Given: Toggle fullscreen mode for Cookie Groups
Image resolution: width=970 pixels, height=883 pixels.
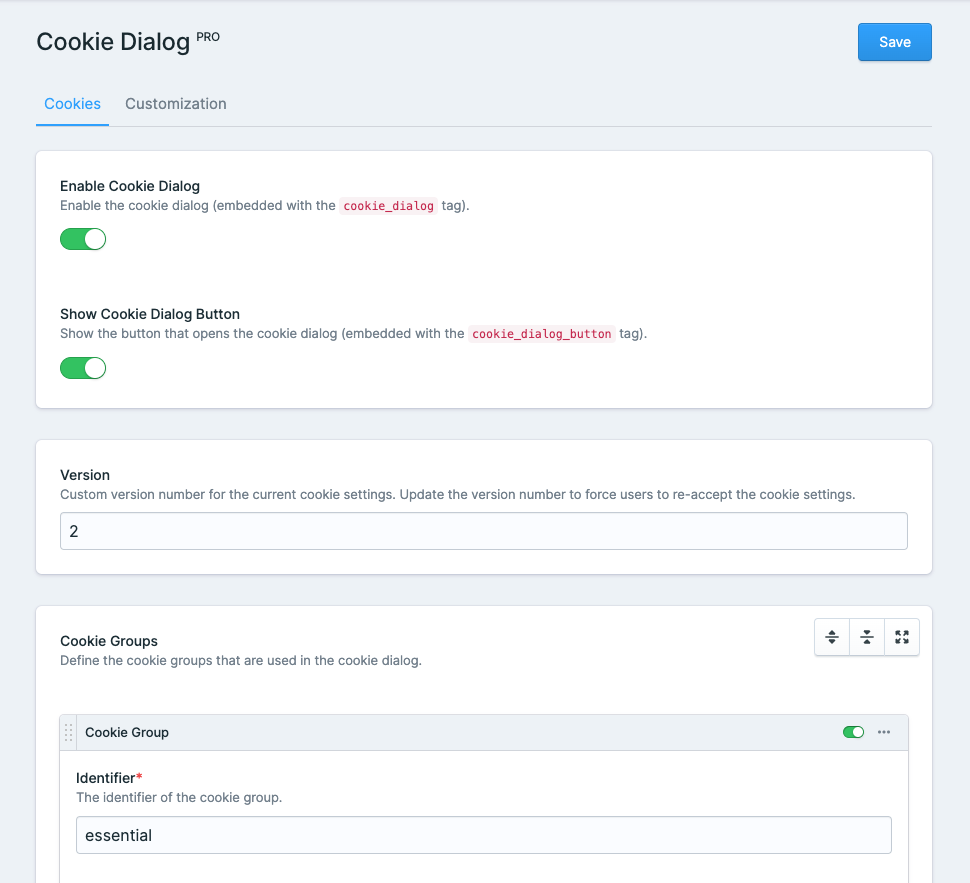Looking at the screenshot, I should [x=902, y=637].
